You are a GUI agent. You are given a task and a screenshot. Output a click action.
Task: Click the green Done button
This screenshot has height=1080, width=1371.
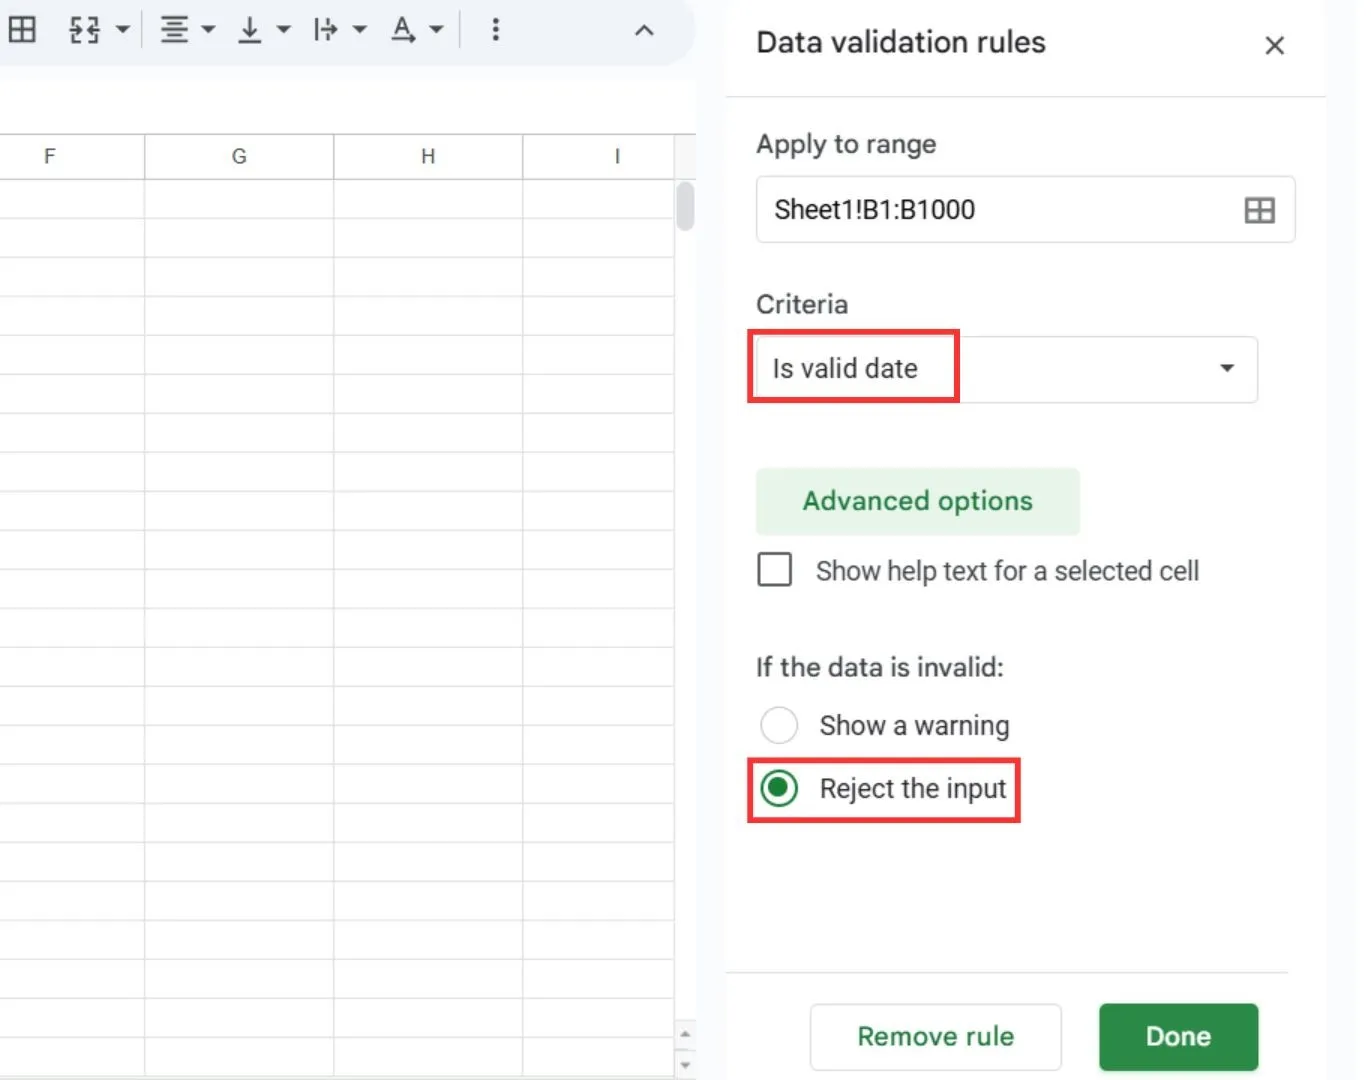click(1178, 1037)
